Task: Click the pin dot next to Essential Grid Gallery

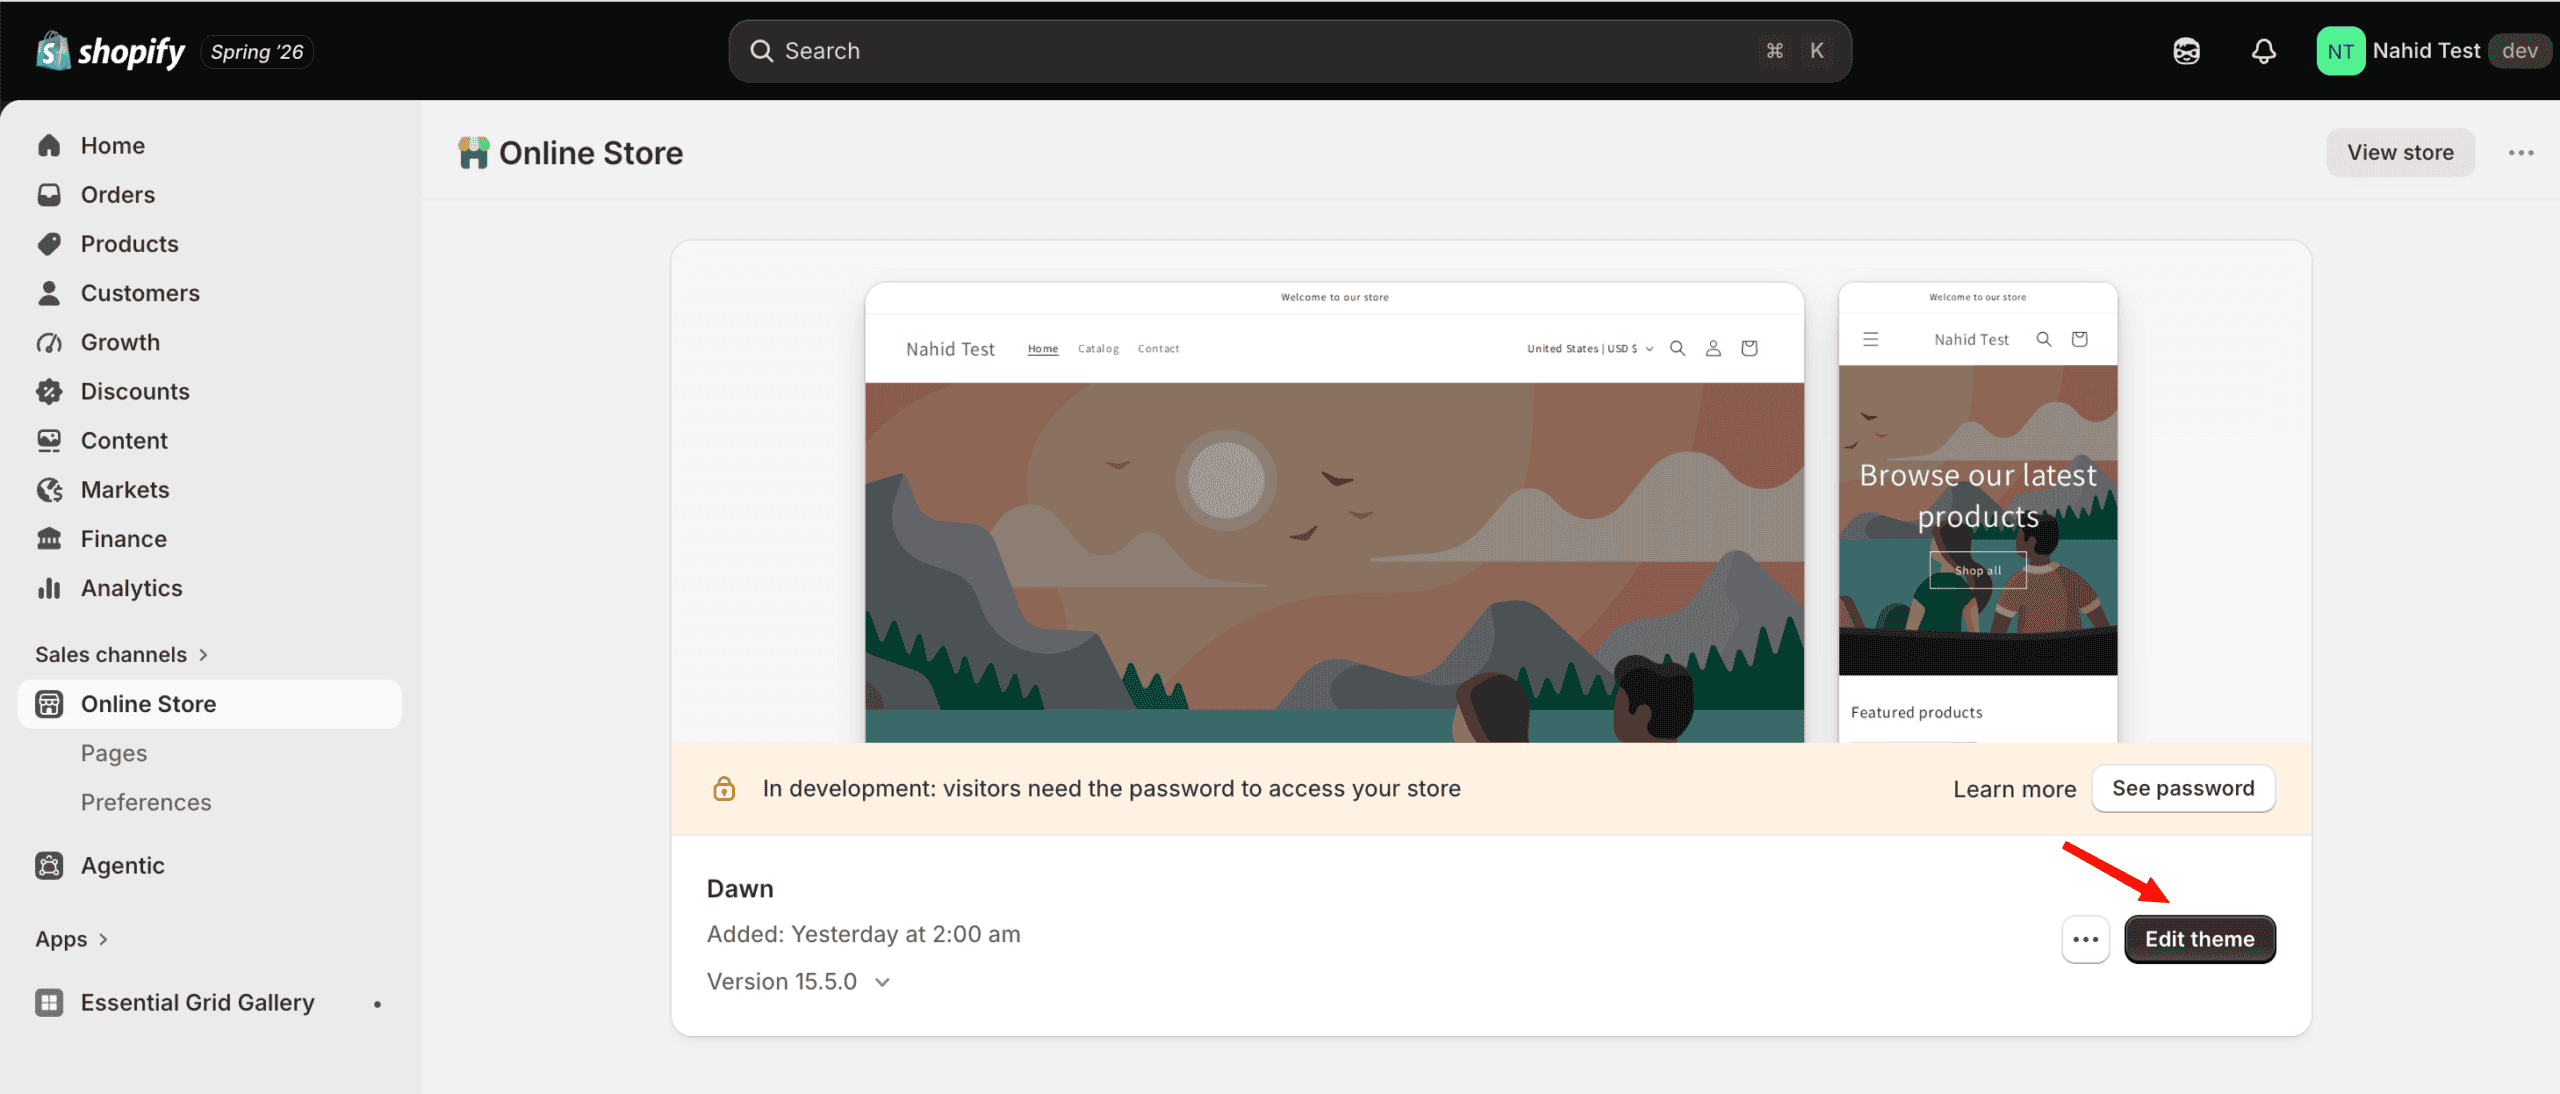Action: click(x=377, y=1004)
